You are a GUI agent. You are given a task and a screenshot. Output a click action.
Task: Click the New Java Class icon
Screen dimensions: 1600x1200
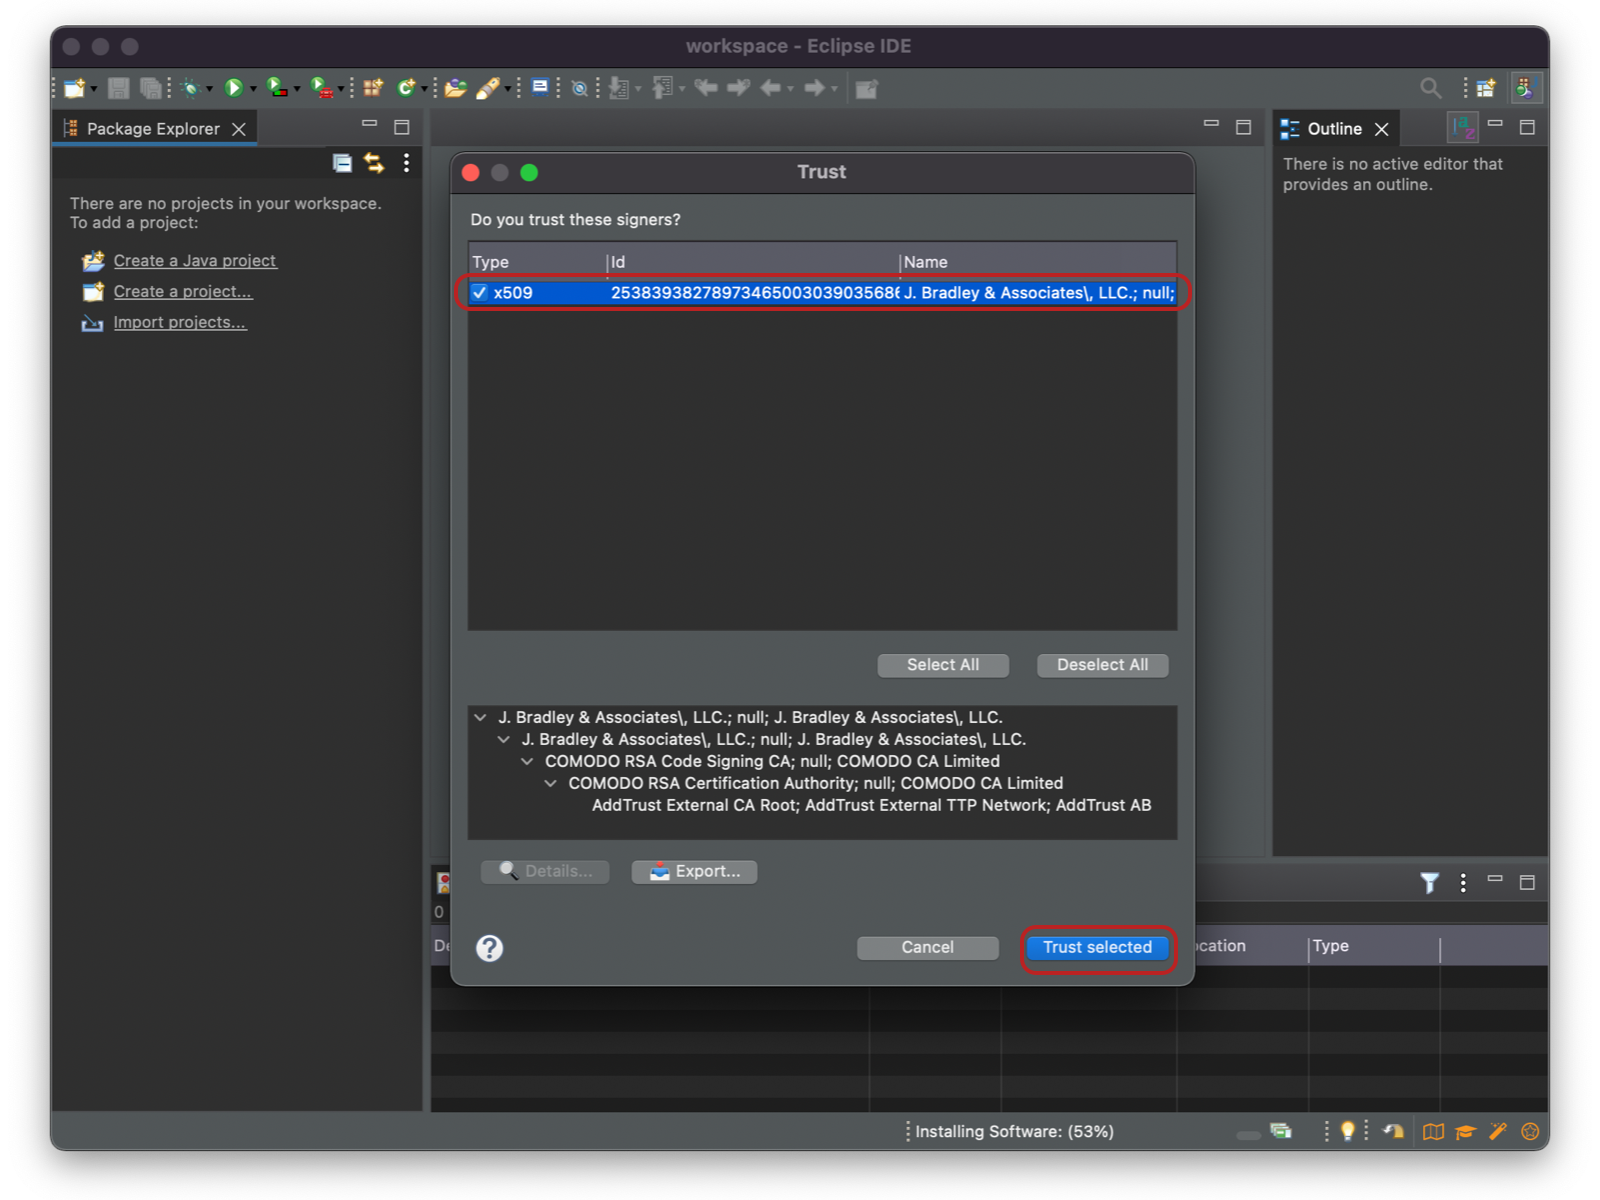pos(406,88)
